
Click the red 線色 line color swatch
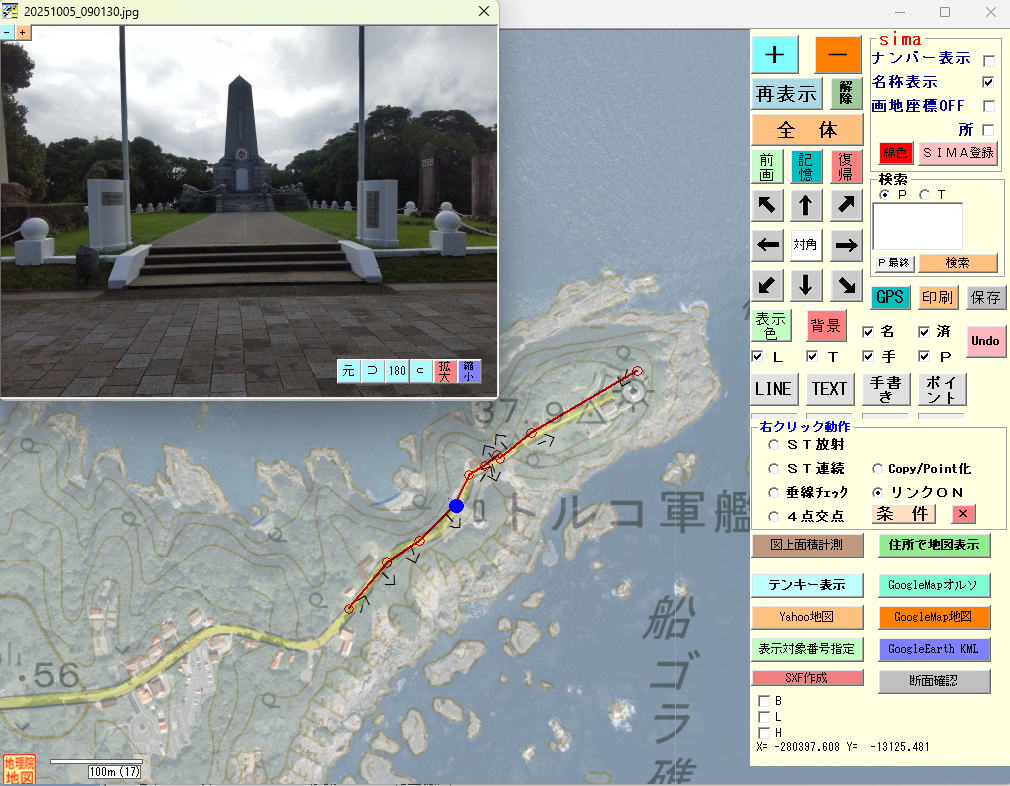[895, 153]
